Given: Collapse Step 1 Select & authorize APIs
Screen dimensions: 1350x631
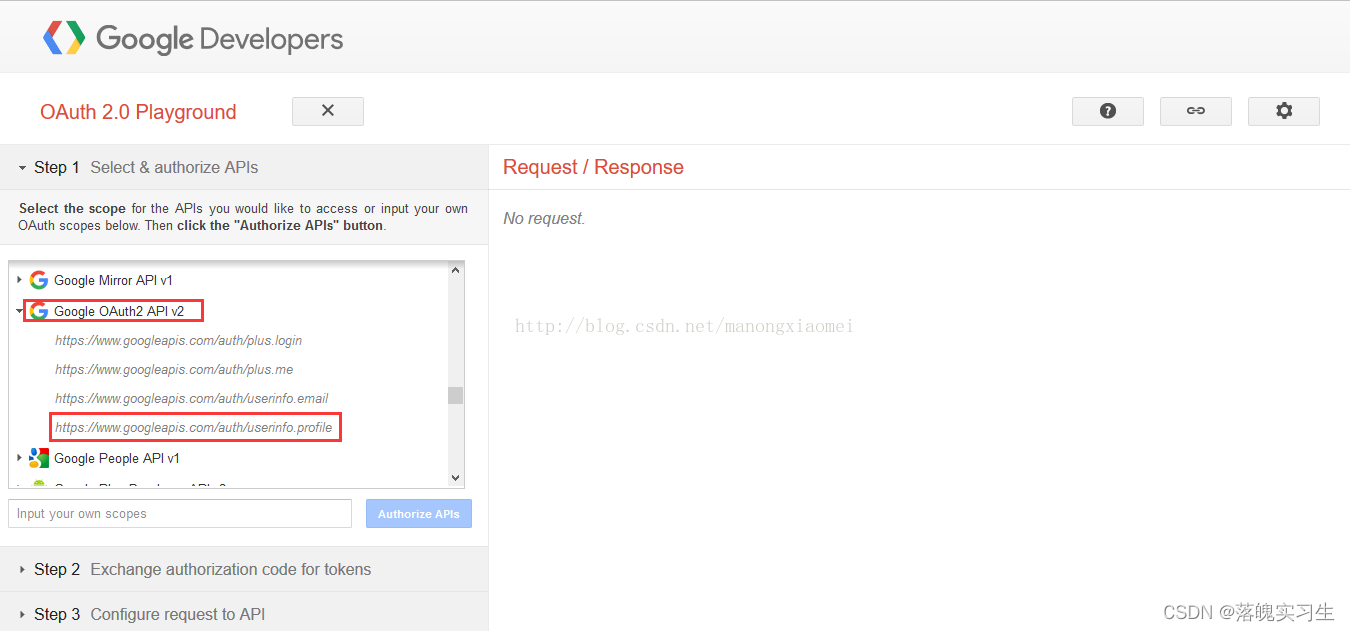Looking at the screenshot, I should pyautogui.click(x=23, y=168).
